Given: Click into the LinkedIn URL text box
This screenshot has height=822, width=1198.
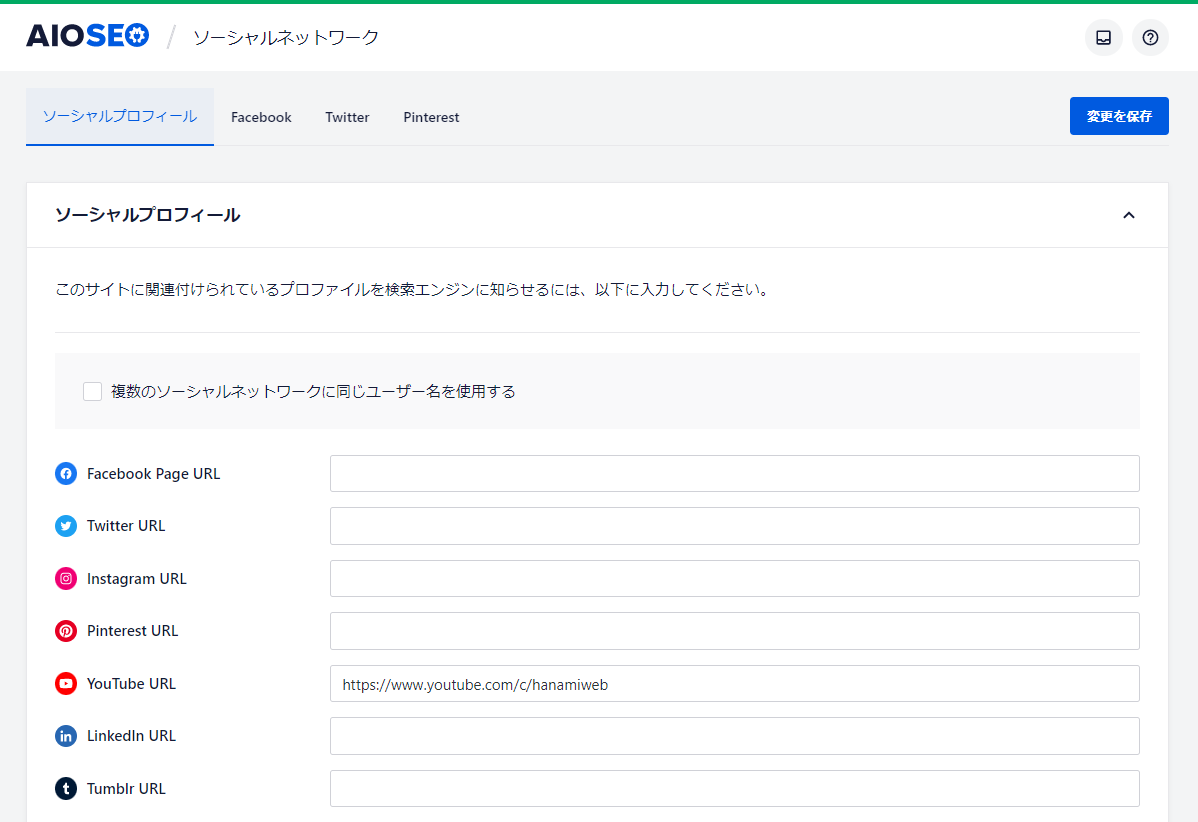Looking at the screenshot, I should click(734, 736).
